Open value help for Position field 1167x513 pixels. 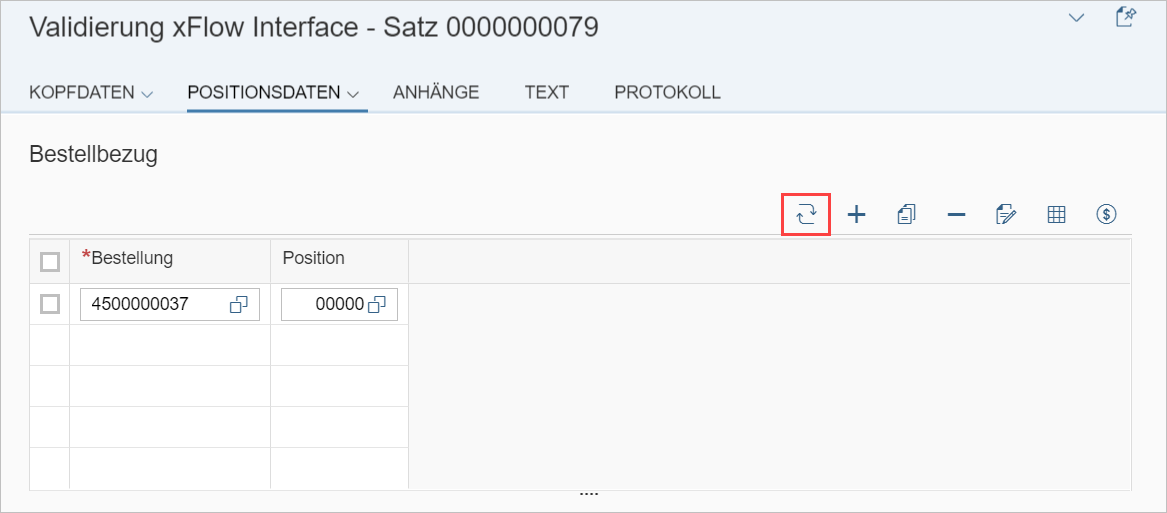(377, 305)
